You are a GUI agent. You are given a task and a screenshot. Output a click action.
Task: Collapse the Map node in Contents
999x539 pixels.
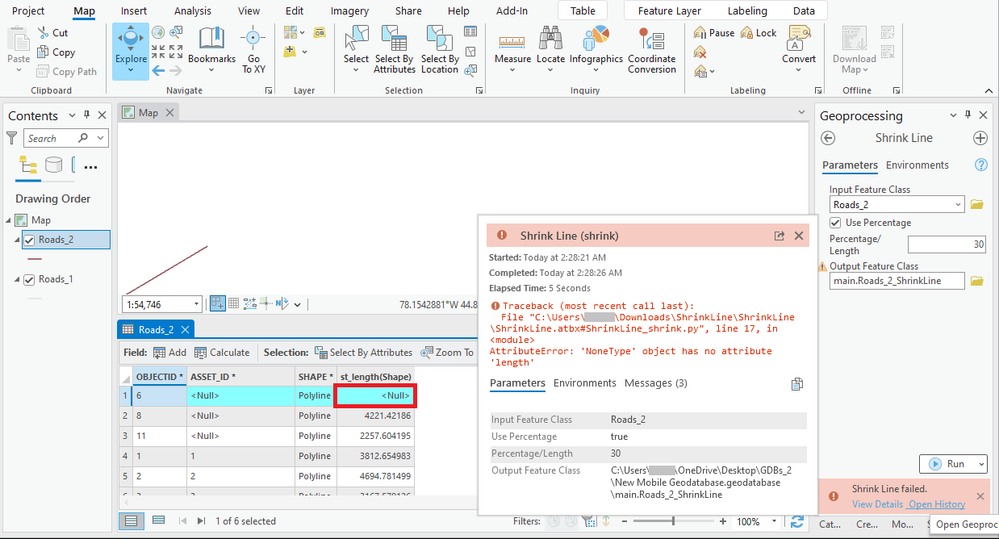click(9, 221)
